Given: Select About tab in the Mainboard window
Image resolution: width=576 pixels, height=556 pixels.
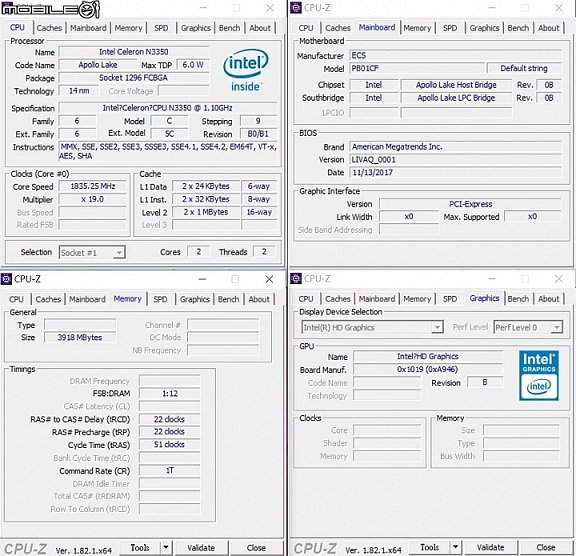Looking at the screenshot, I should [x=548, y=28].
